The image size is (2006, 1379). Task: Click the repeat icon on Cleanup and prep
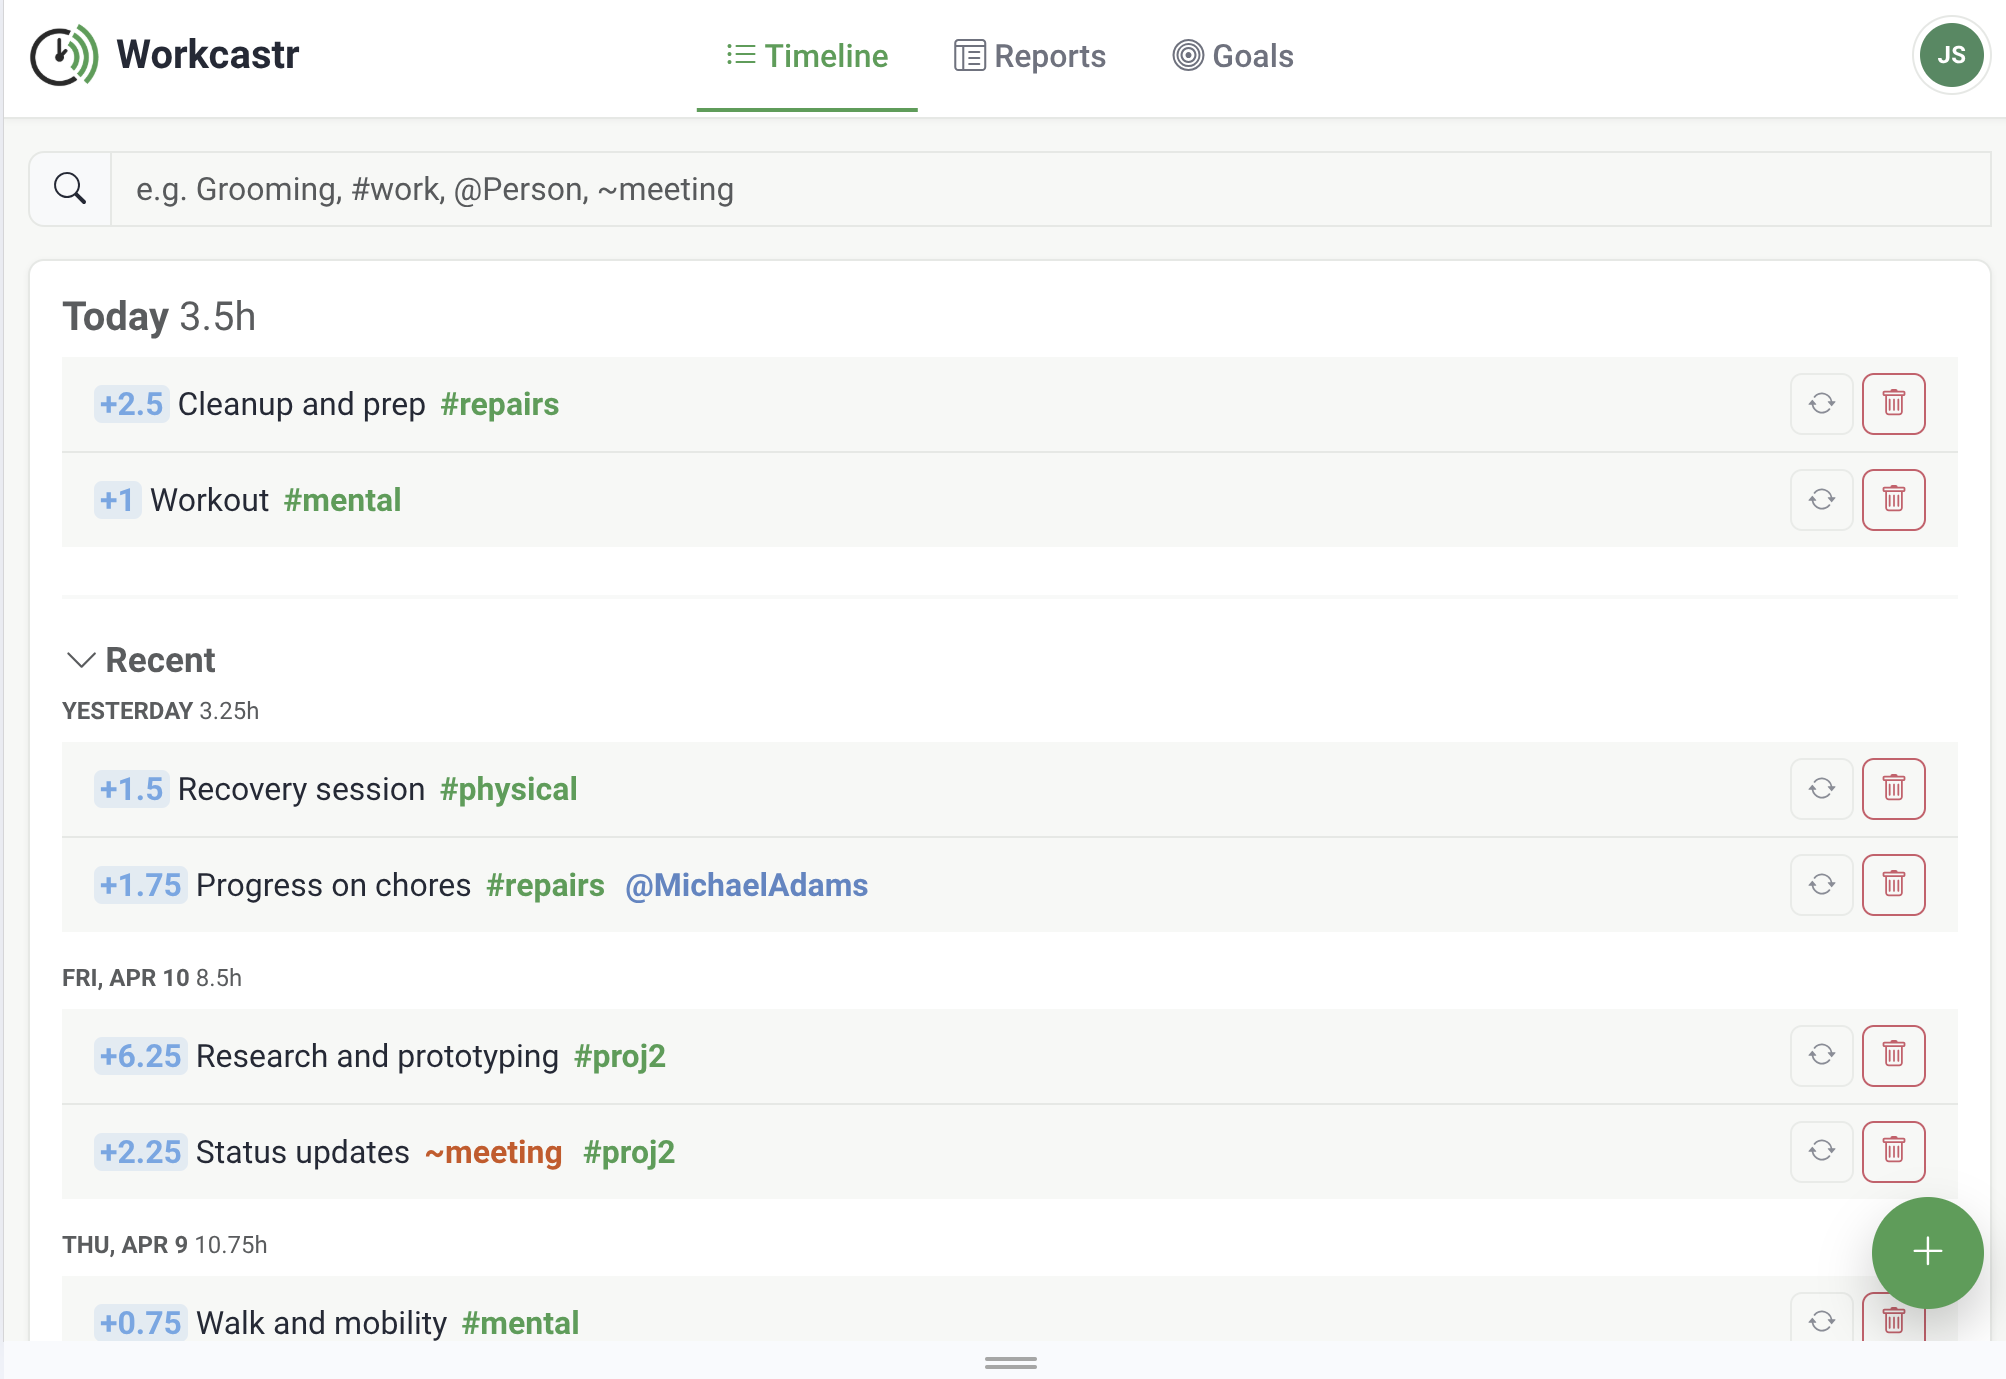1821,404
